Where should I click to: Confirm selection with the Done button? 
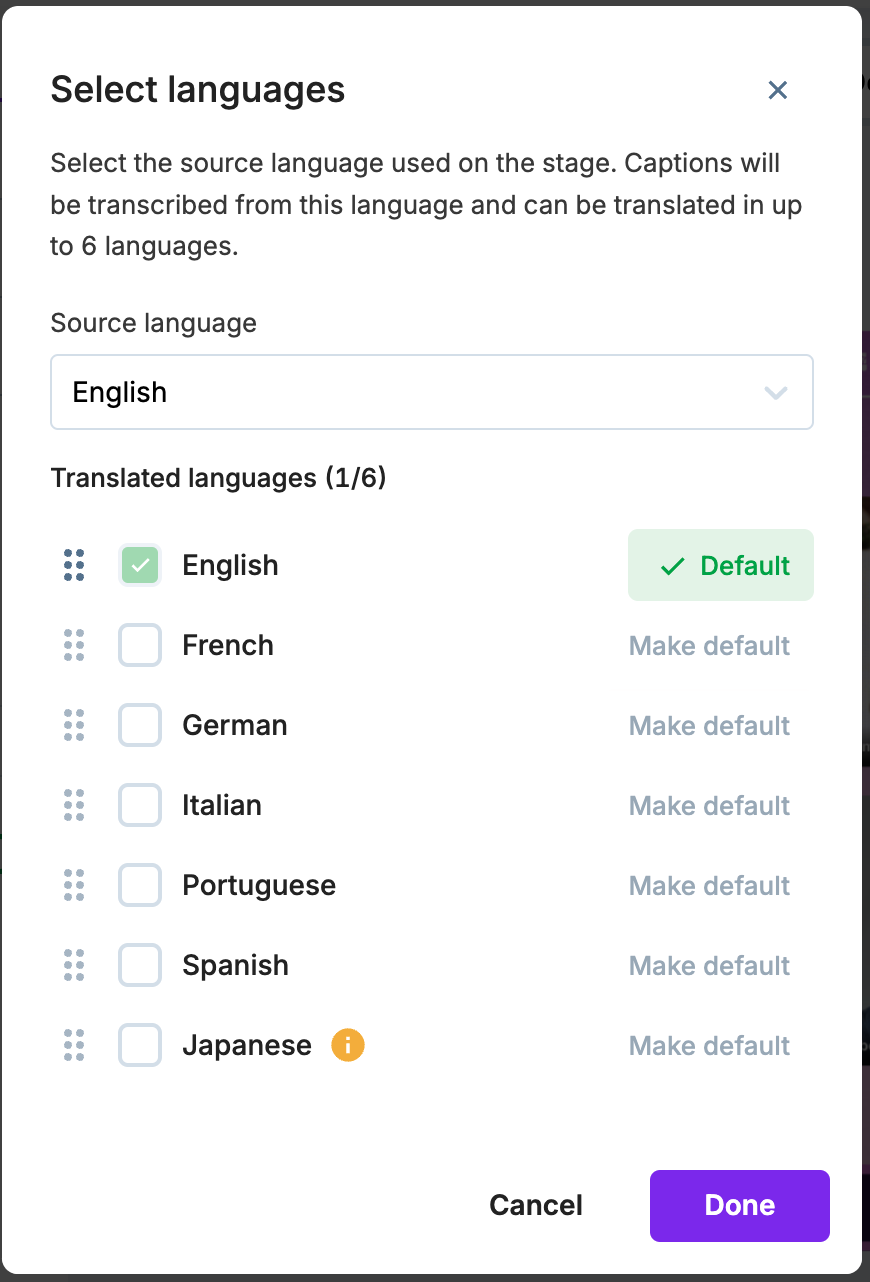(739, 1205)
